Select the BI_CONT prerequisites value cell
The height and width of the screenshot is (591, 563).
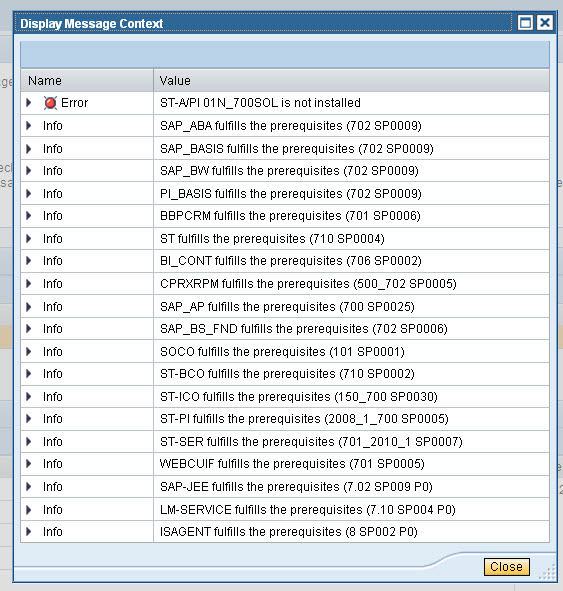pos(351,261)
